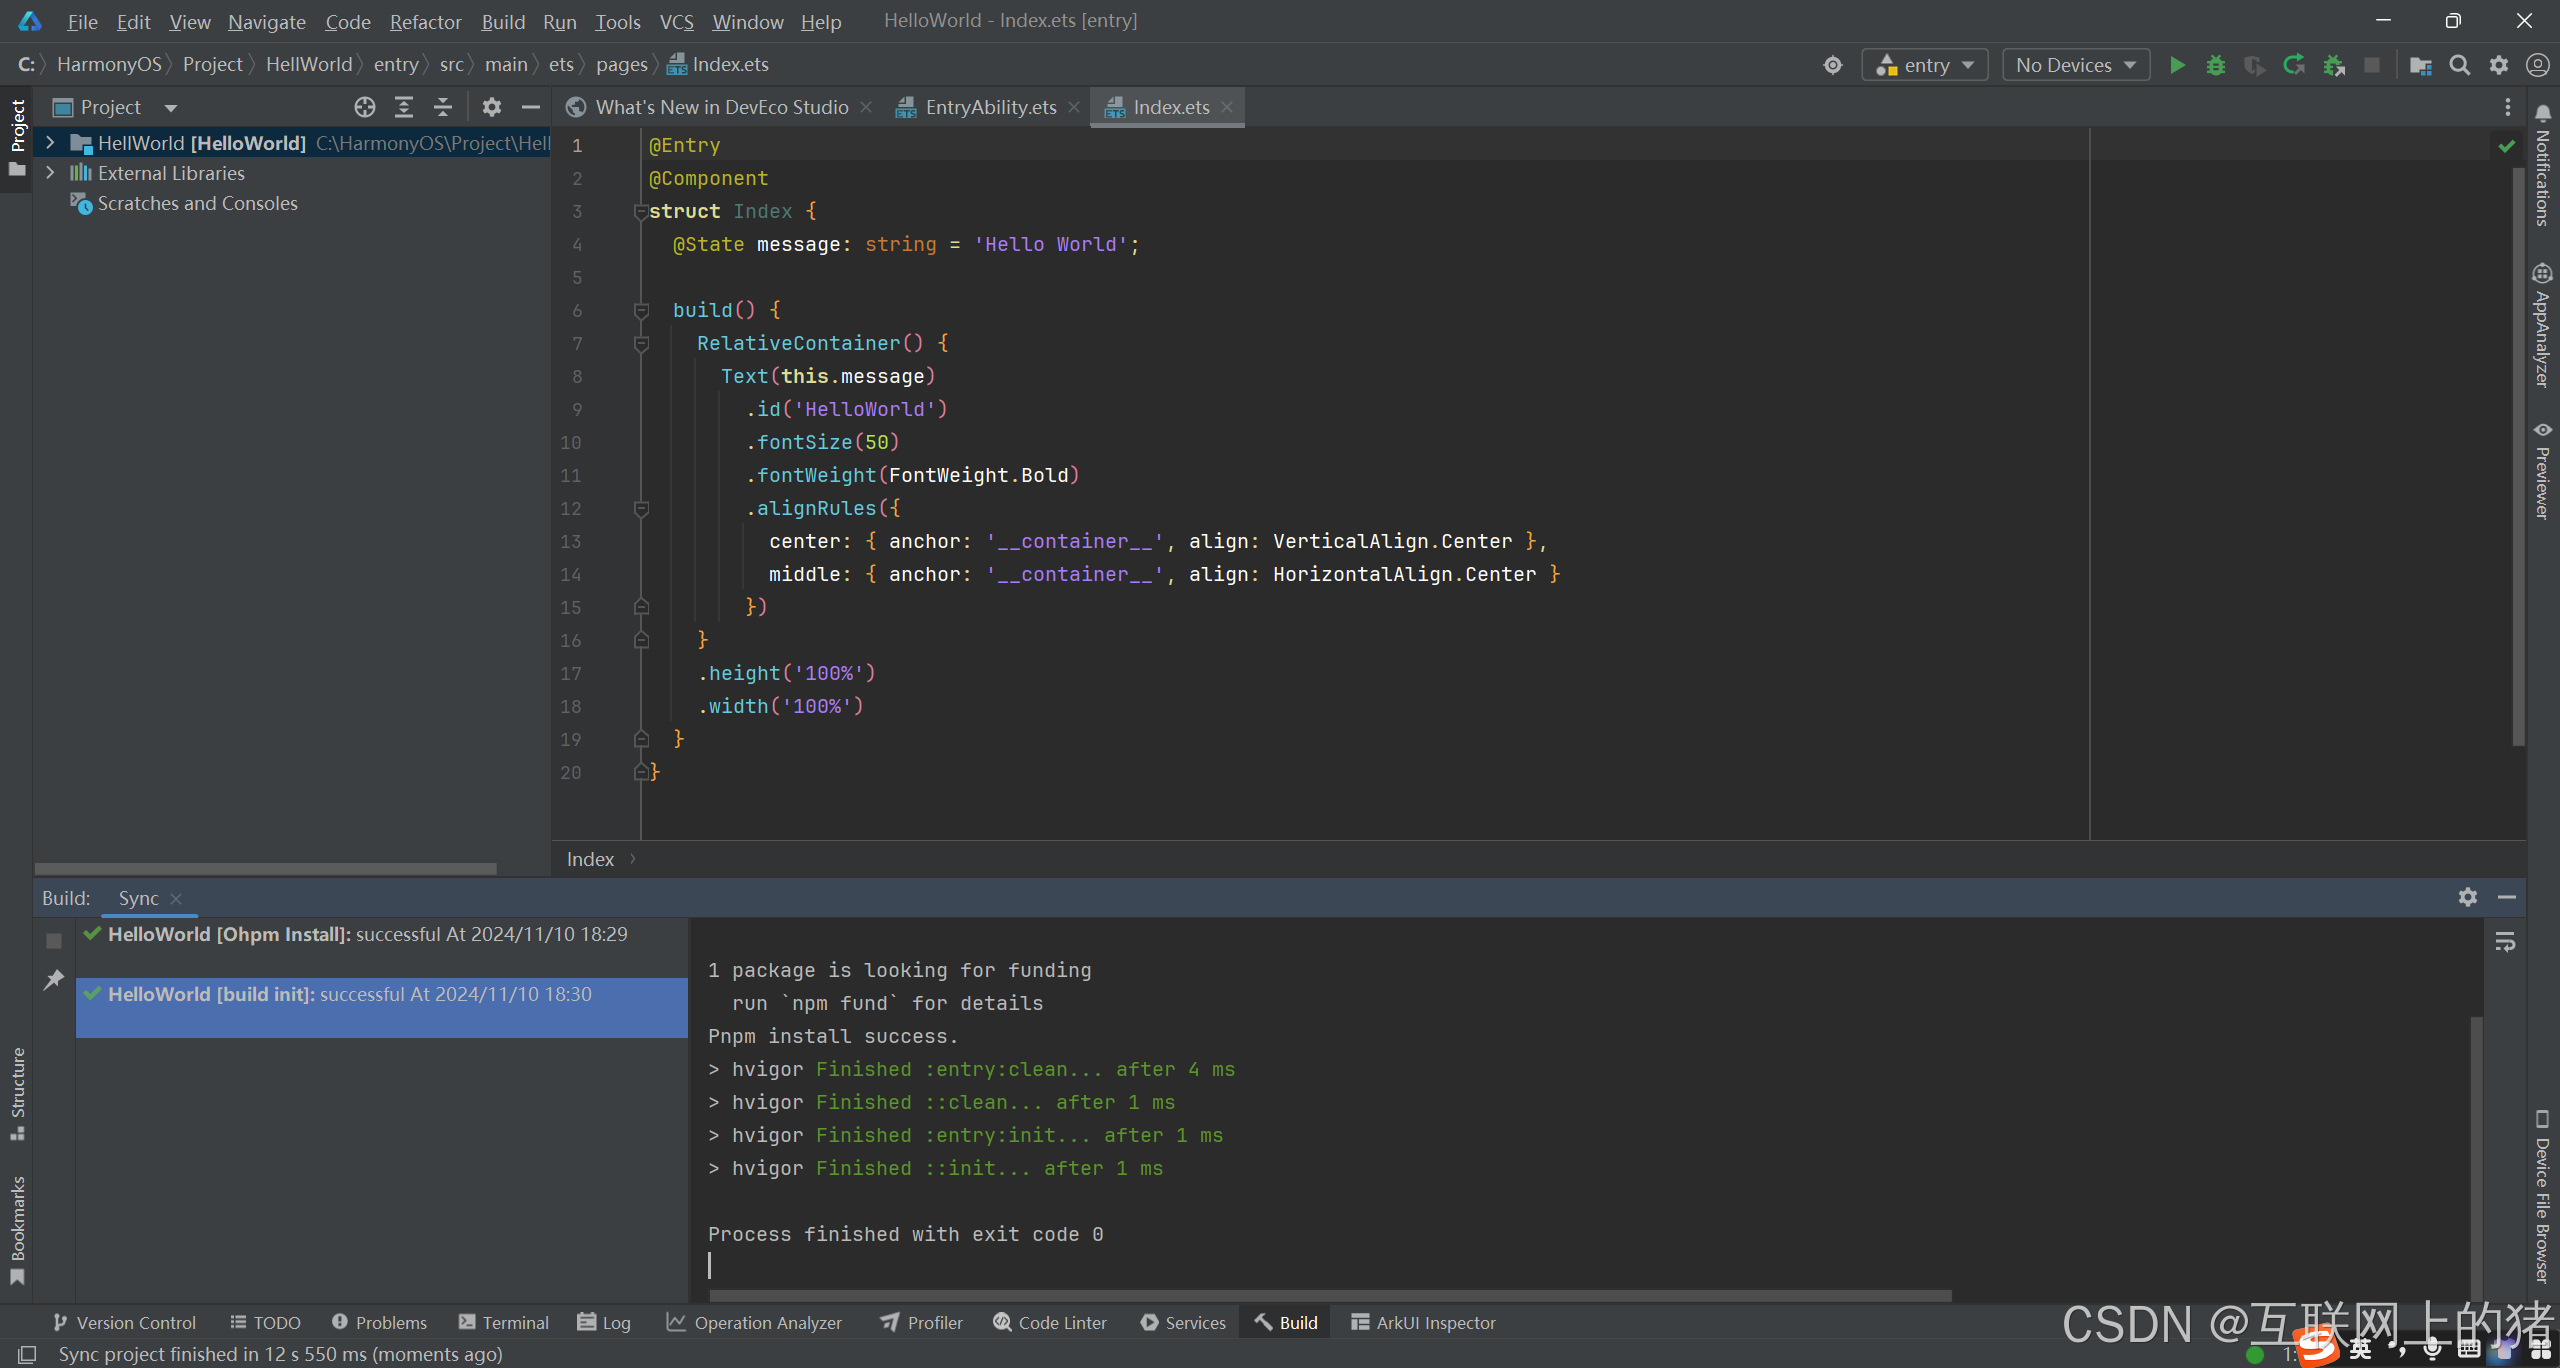Open the Code Linter tool window

1050,1322
